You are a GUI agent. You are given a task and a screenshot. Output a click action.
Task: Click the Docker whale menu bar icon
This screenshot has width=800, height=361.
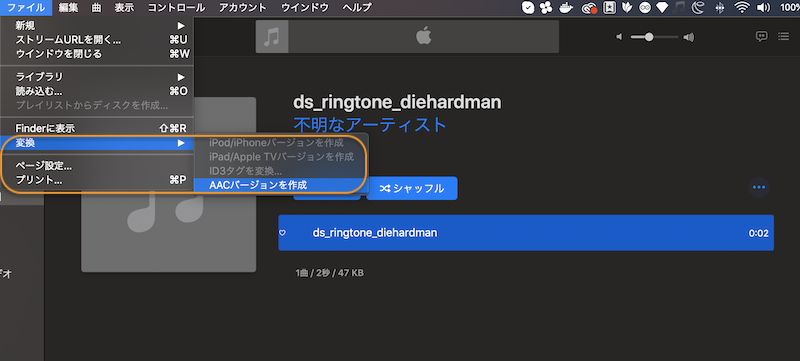click(x=566, y=8)
